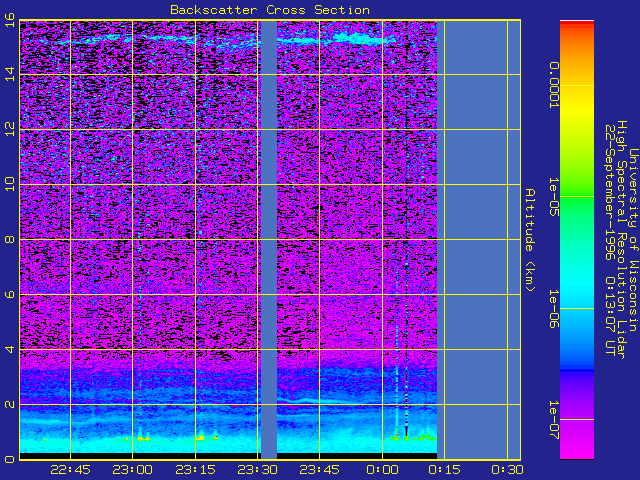Click the 1e-06 color scale label
Viewport: 640px width, 480px height.
pyautogui.click(x=553, y=309)
